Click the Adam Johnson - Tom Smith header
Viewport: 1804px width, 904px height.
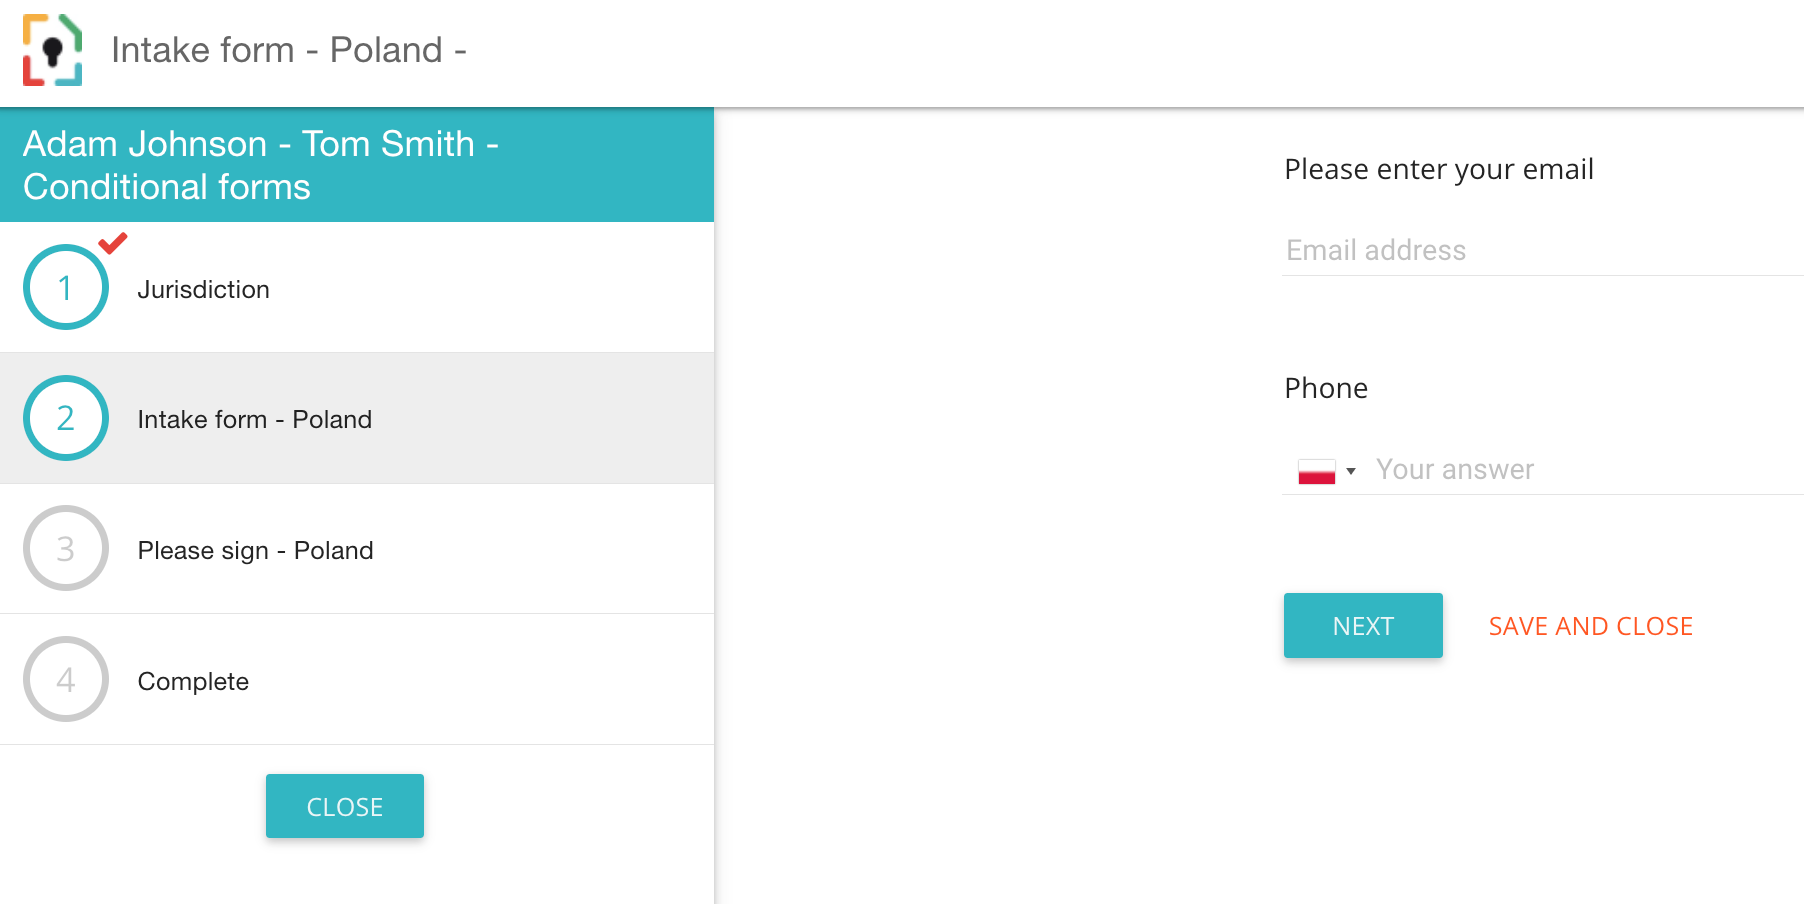coord(262,165)
